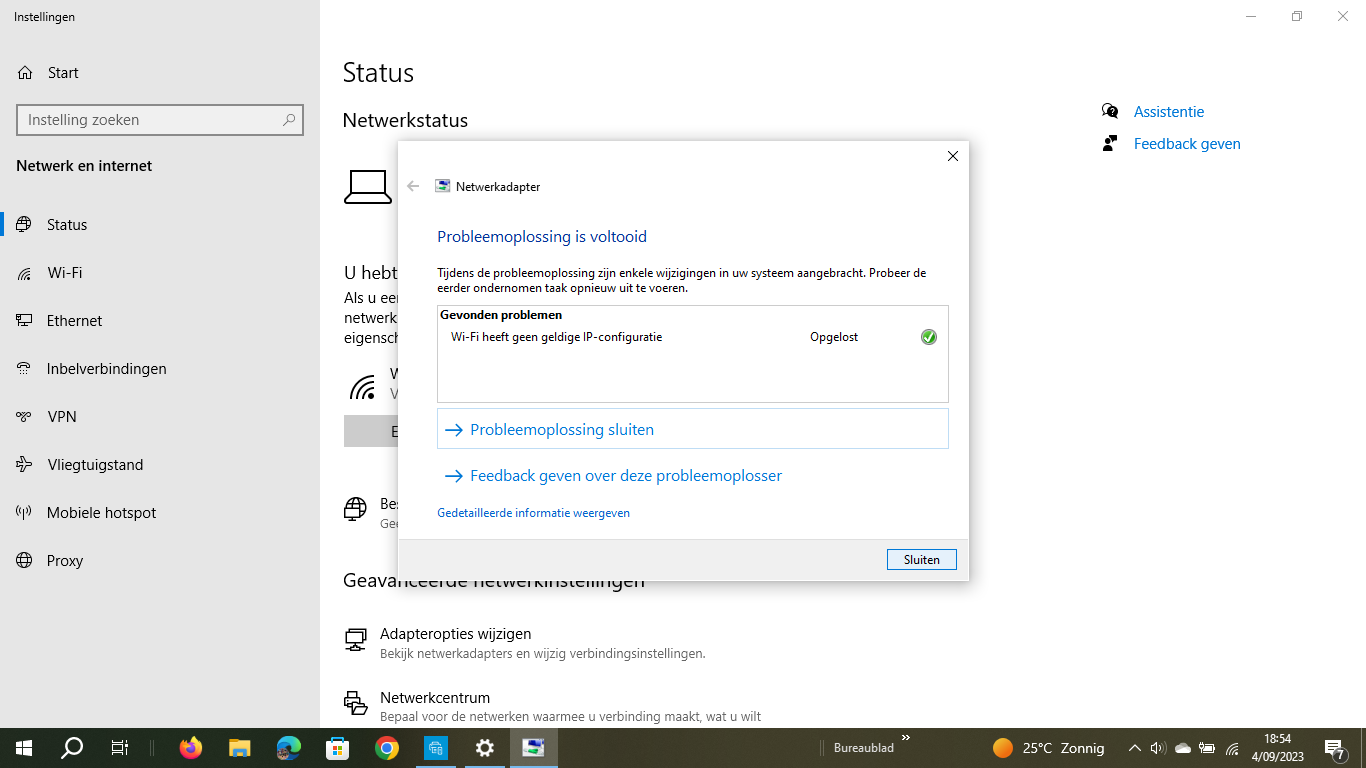Launch Firefox from the taskbar
This screenshot has width=1366, height=768.
coord(190,748)
